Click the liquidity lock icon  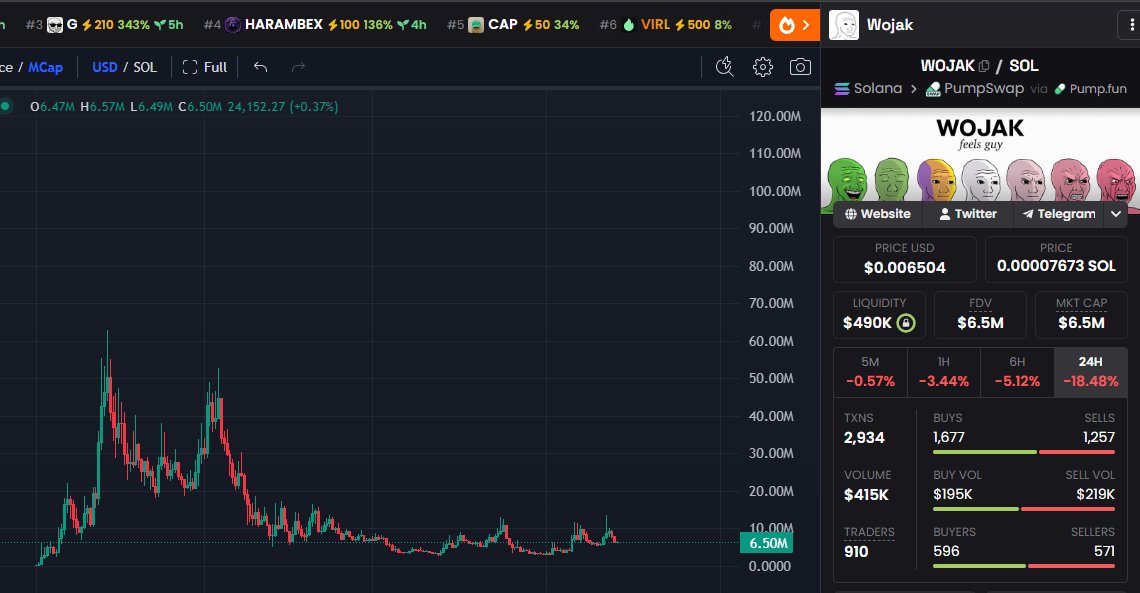point(906,323)
